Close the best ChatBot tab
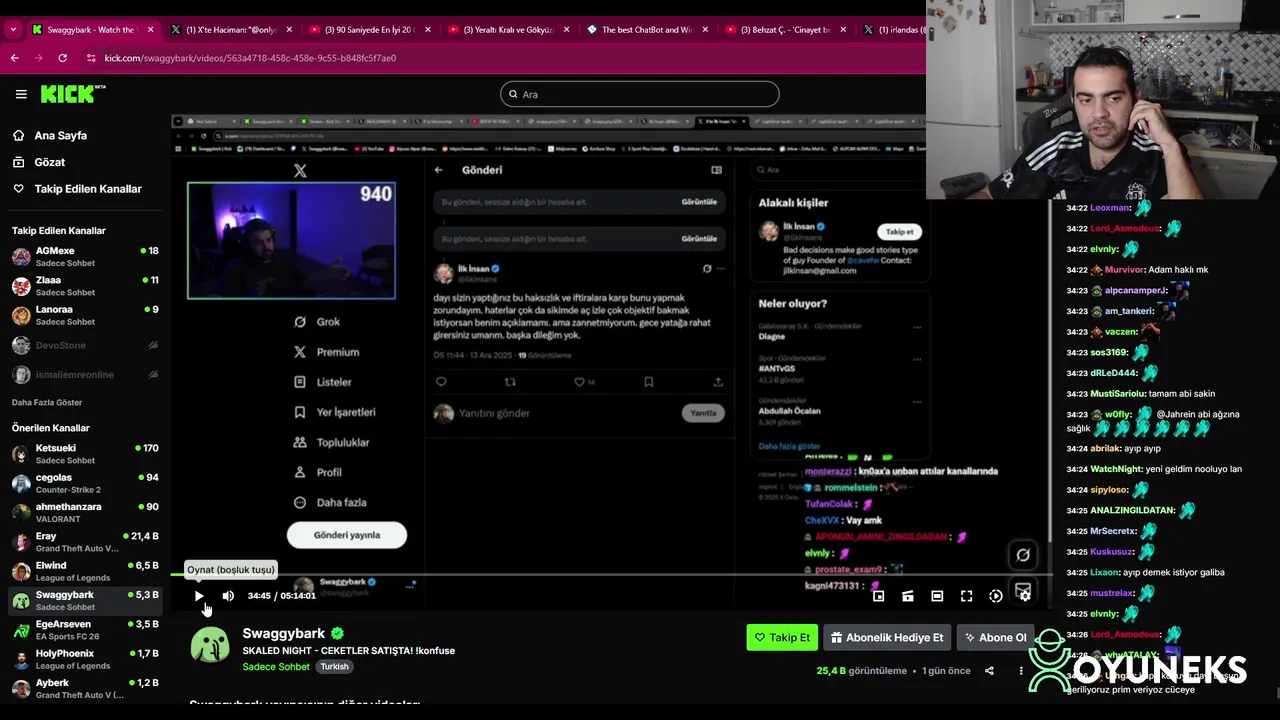 pyautogui.click(x=706, y=30)
